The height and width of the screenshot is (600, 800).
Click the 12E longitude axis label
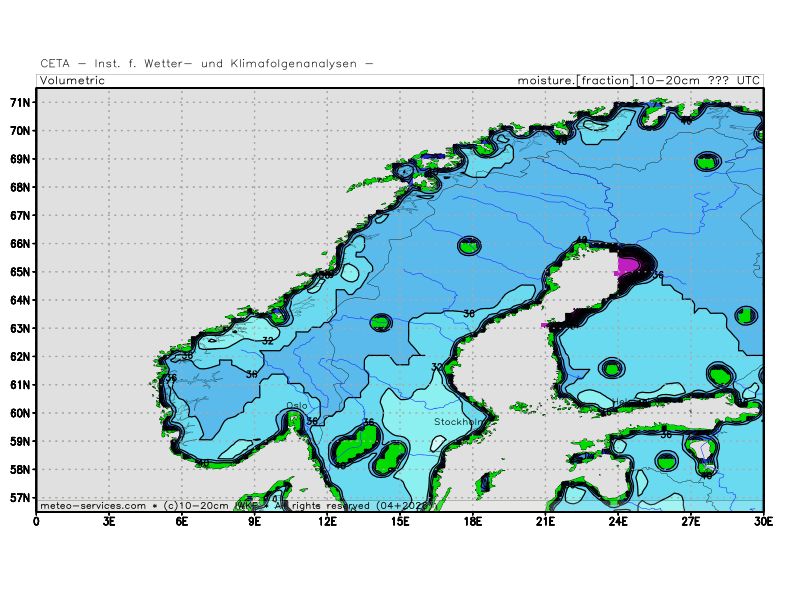[327, 520]
